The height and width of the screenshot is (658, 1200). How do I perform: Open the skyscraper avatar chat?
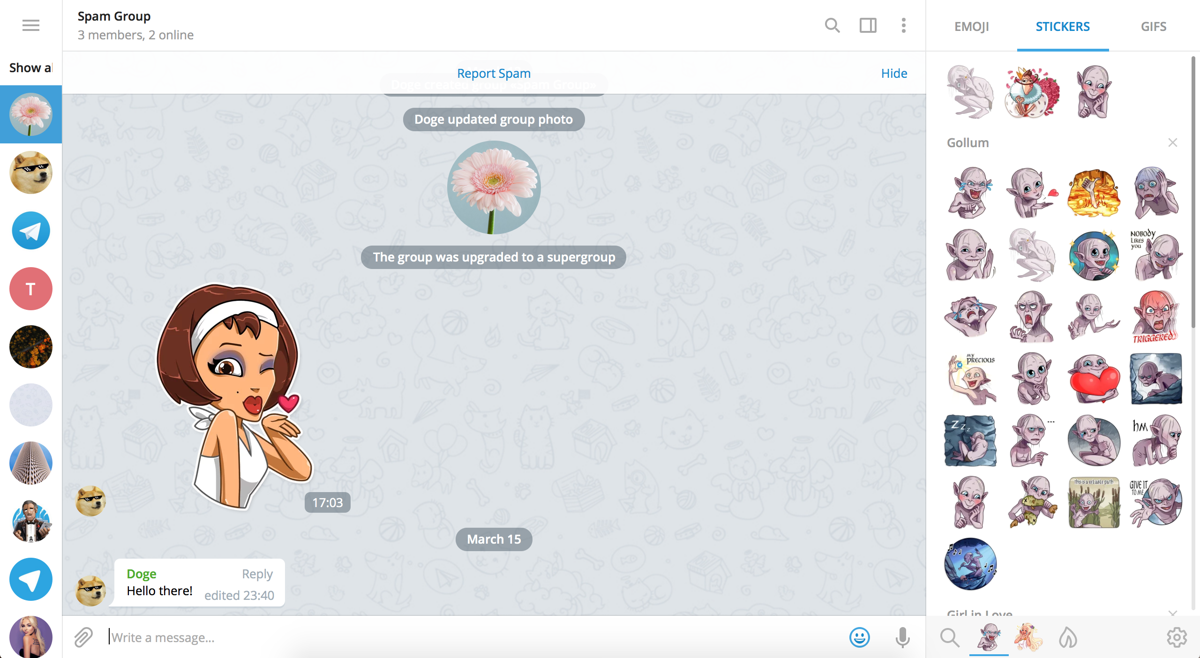point(31,463)
